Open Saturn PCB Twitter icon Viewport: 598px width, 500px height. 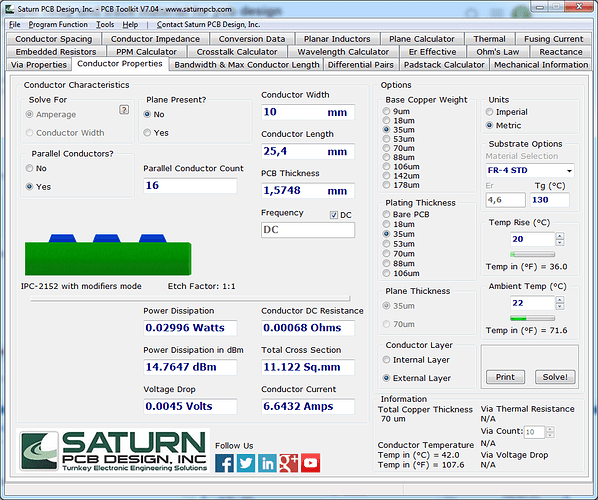tap(246, 463)
